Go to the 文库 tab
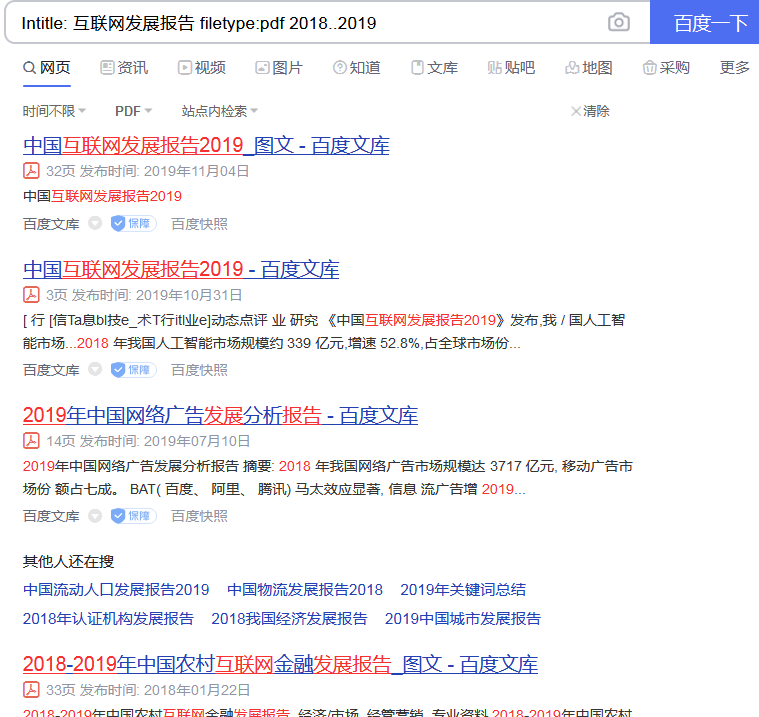The image size is (759, 717). coord(434,68)
